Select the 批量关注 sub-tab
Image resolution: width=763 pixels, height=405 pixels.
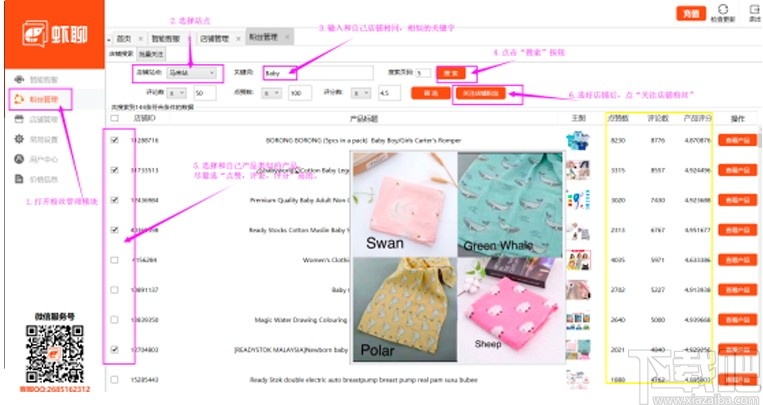[x=151, y=54]
